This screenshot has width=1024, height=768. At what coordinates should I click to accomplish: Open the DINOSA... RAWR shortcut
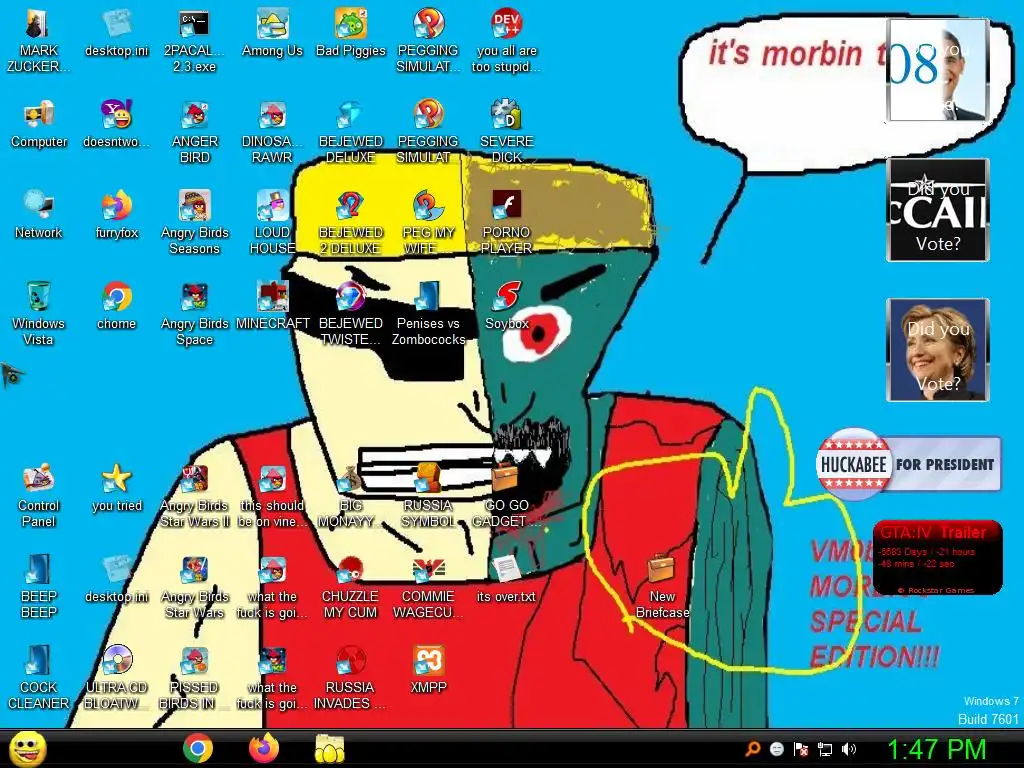point(272,132)
